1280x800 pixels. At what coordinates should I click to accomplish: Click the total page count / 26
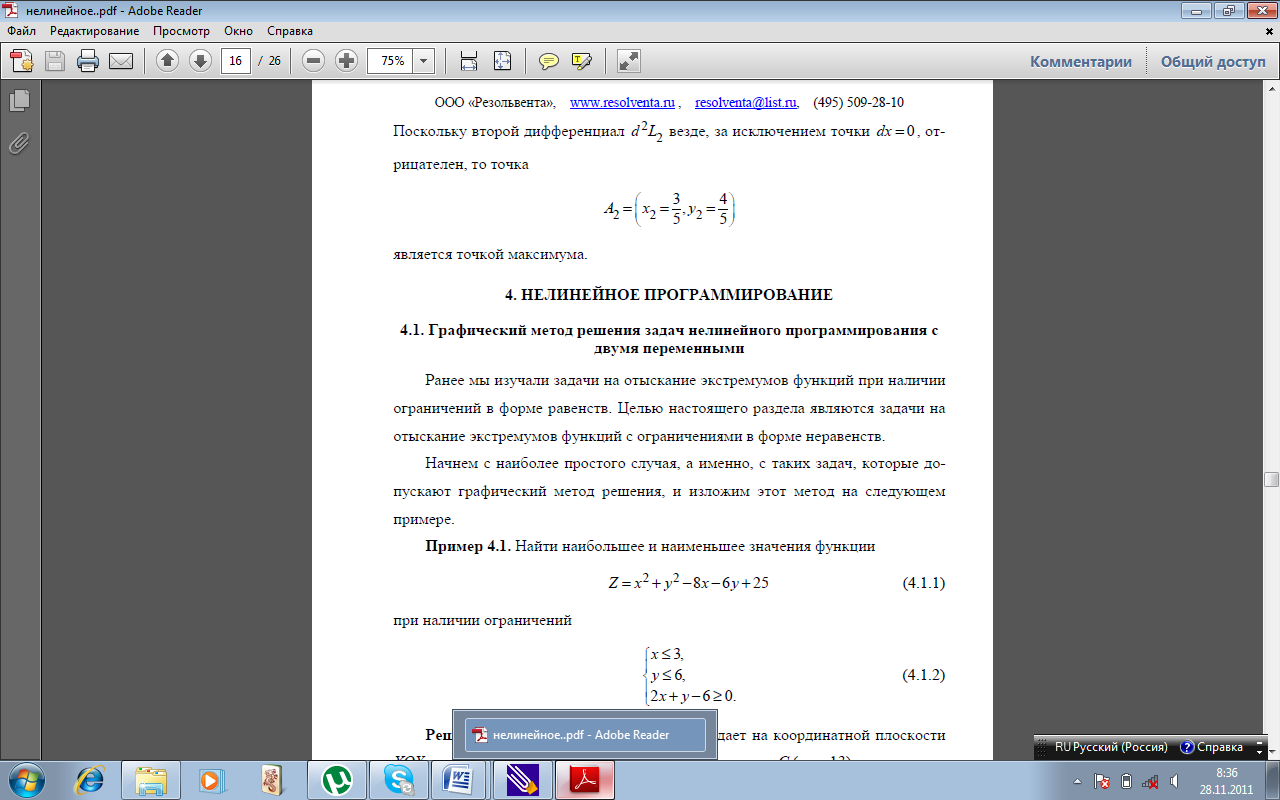click(x=270, y=61)
